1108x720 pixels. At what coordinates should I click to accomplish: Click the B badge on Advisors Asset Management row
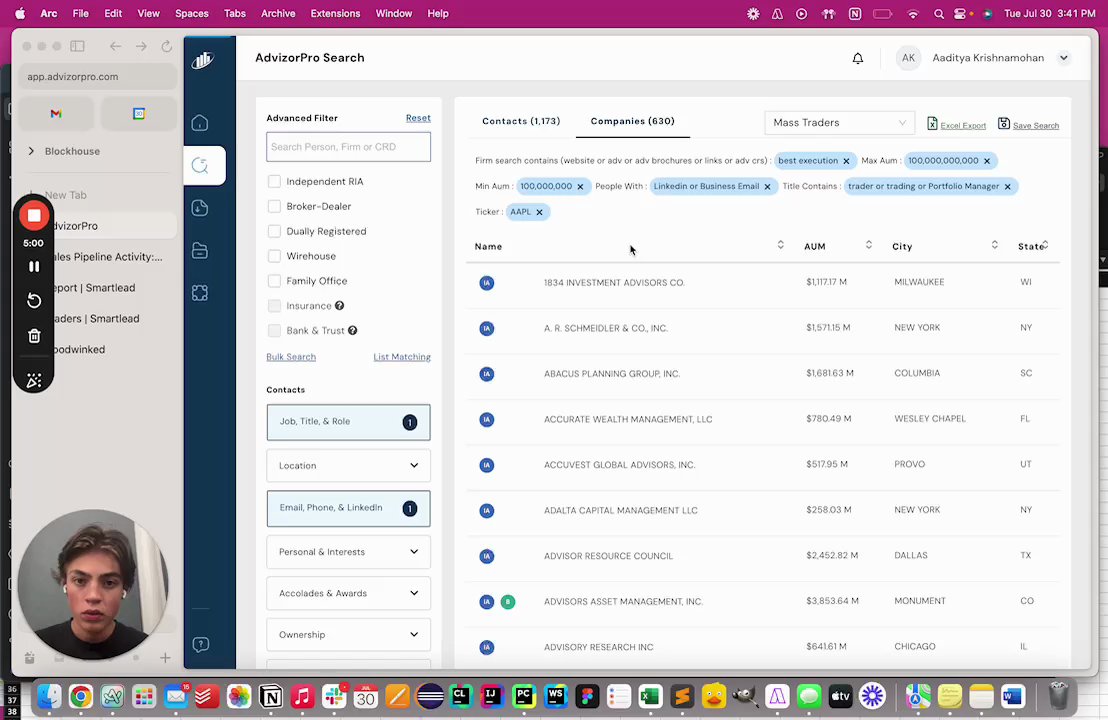pos(507,602)
